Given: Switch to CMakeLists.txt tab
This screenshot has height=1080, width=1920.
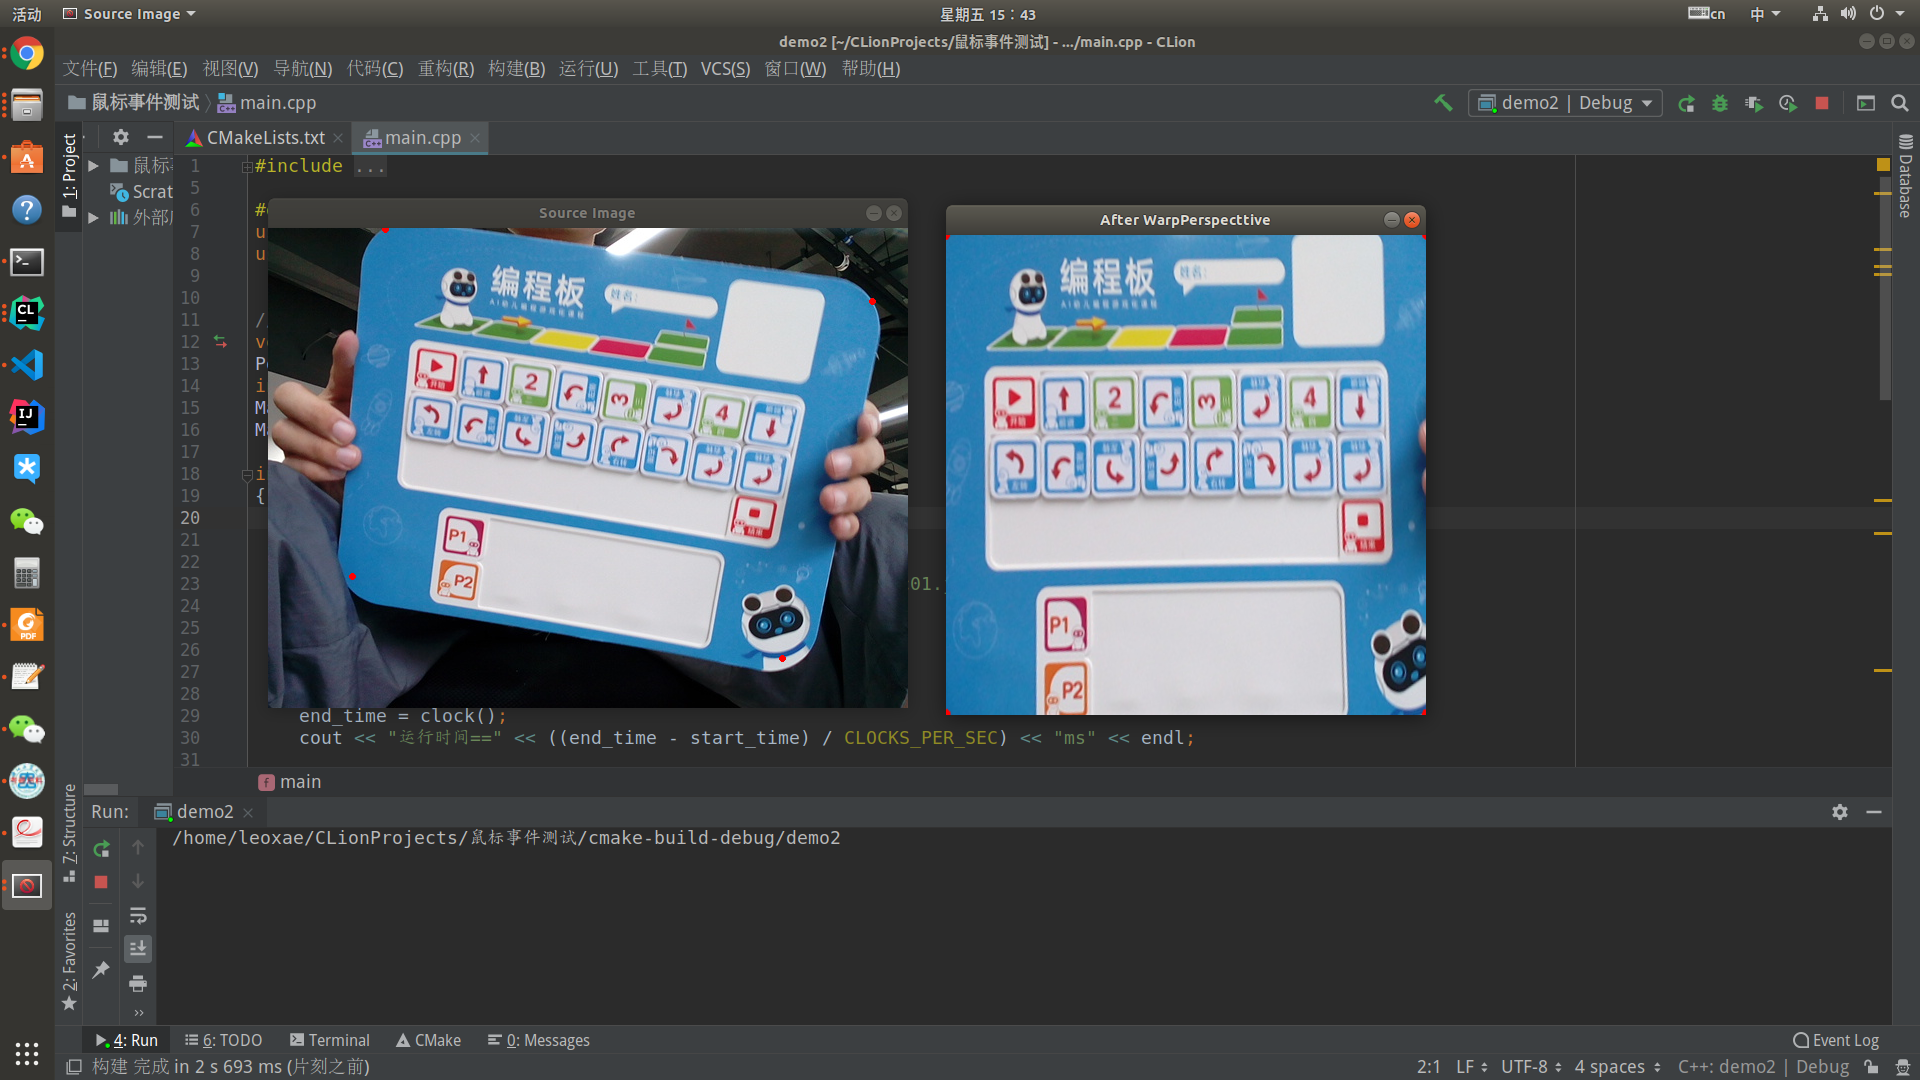Looking at the screenshot, I should point(265,138).
